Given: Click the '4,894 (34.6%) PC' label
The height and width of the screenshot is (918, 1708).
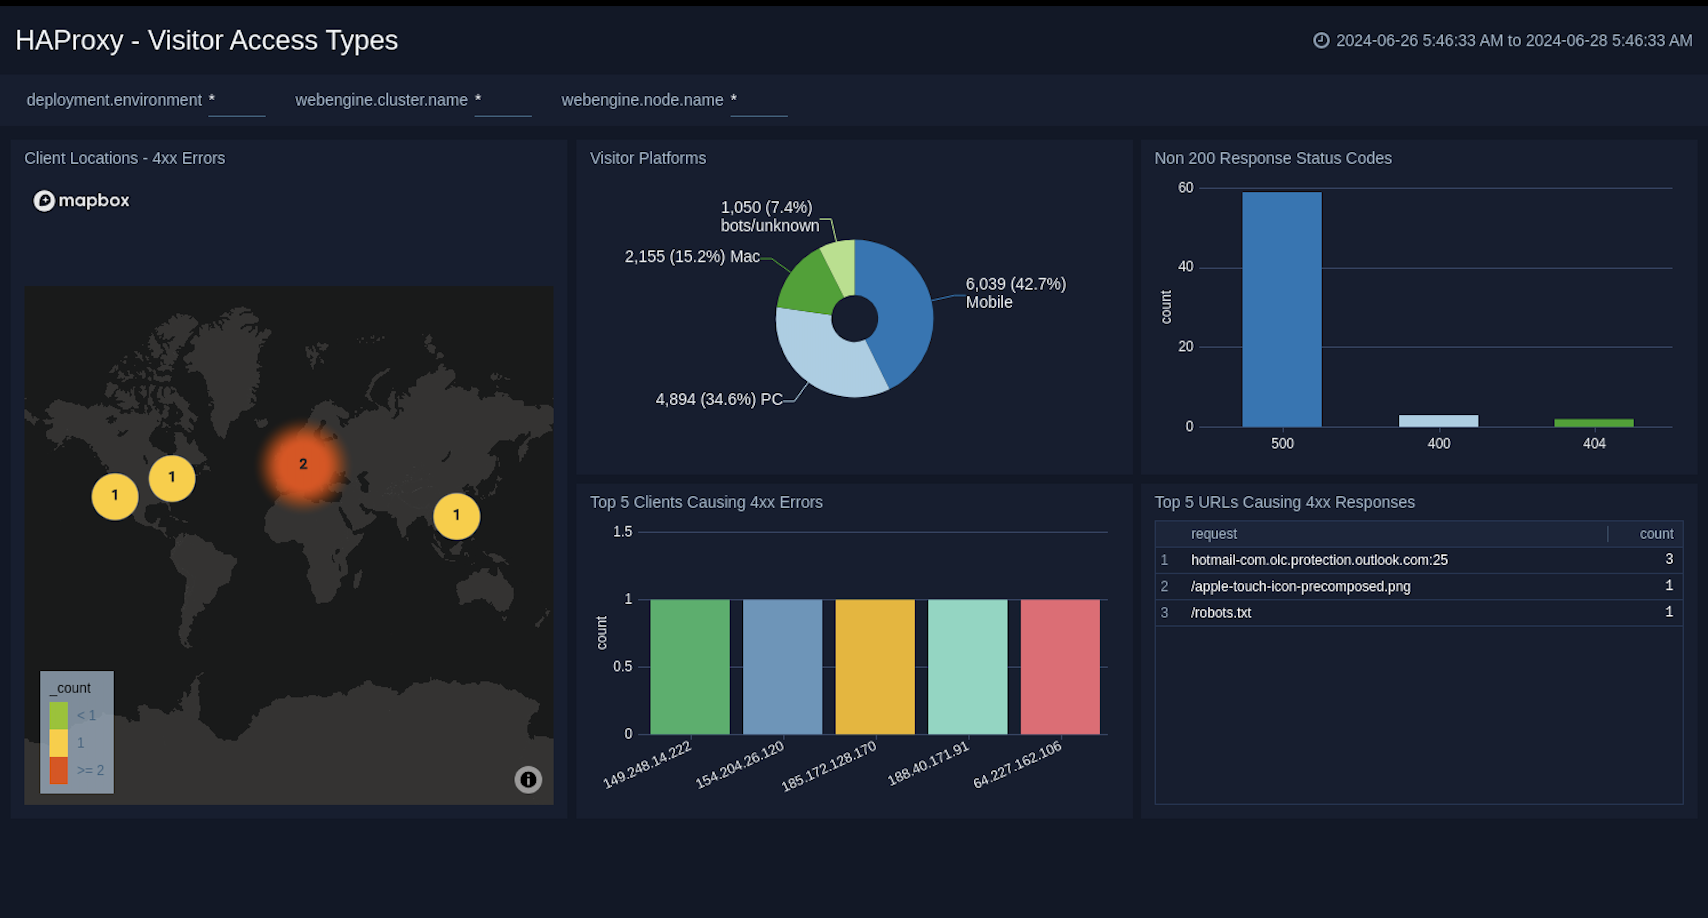Looking at the screenshot, I should (x=719, y=399).
